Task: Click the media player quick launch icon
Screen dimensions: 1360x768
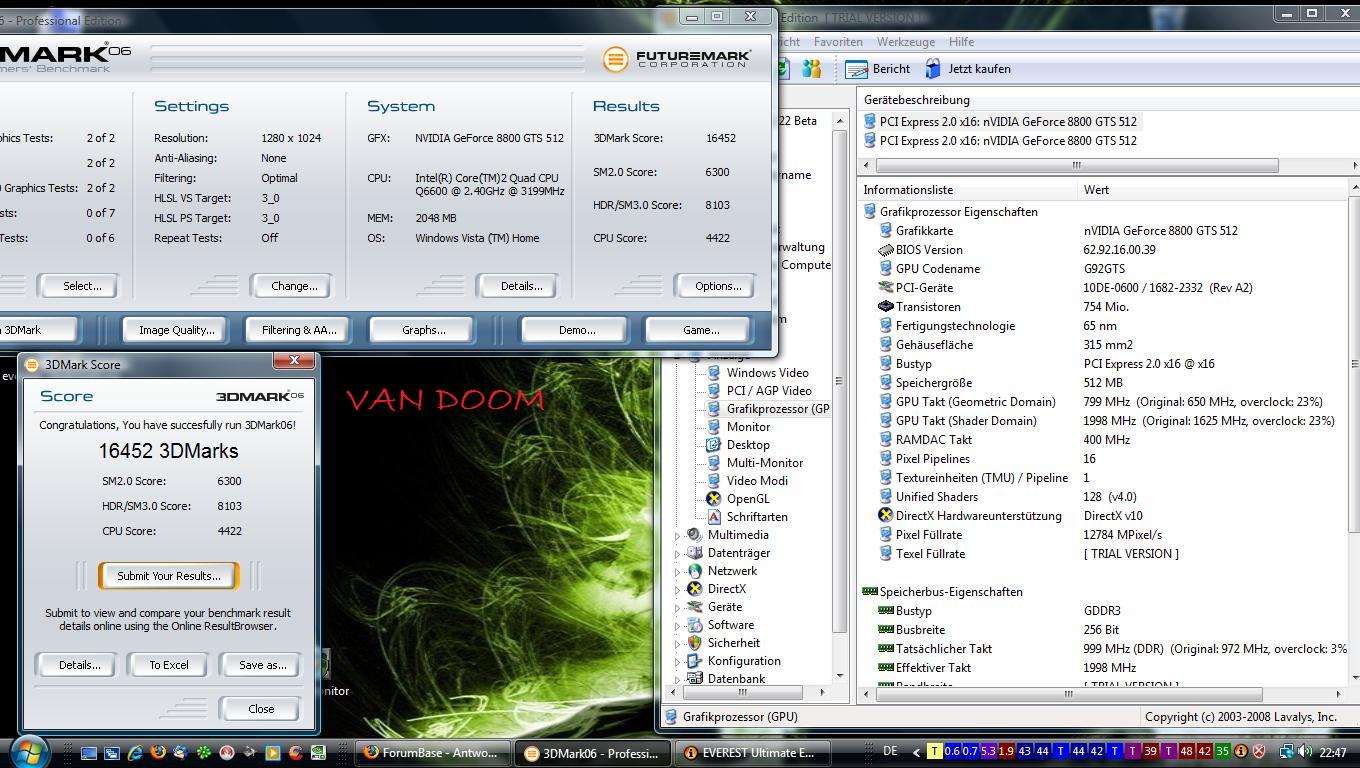Action: [x=272, y=753]
